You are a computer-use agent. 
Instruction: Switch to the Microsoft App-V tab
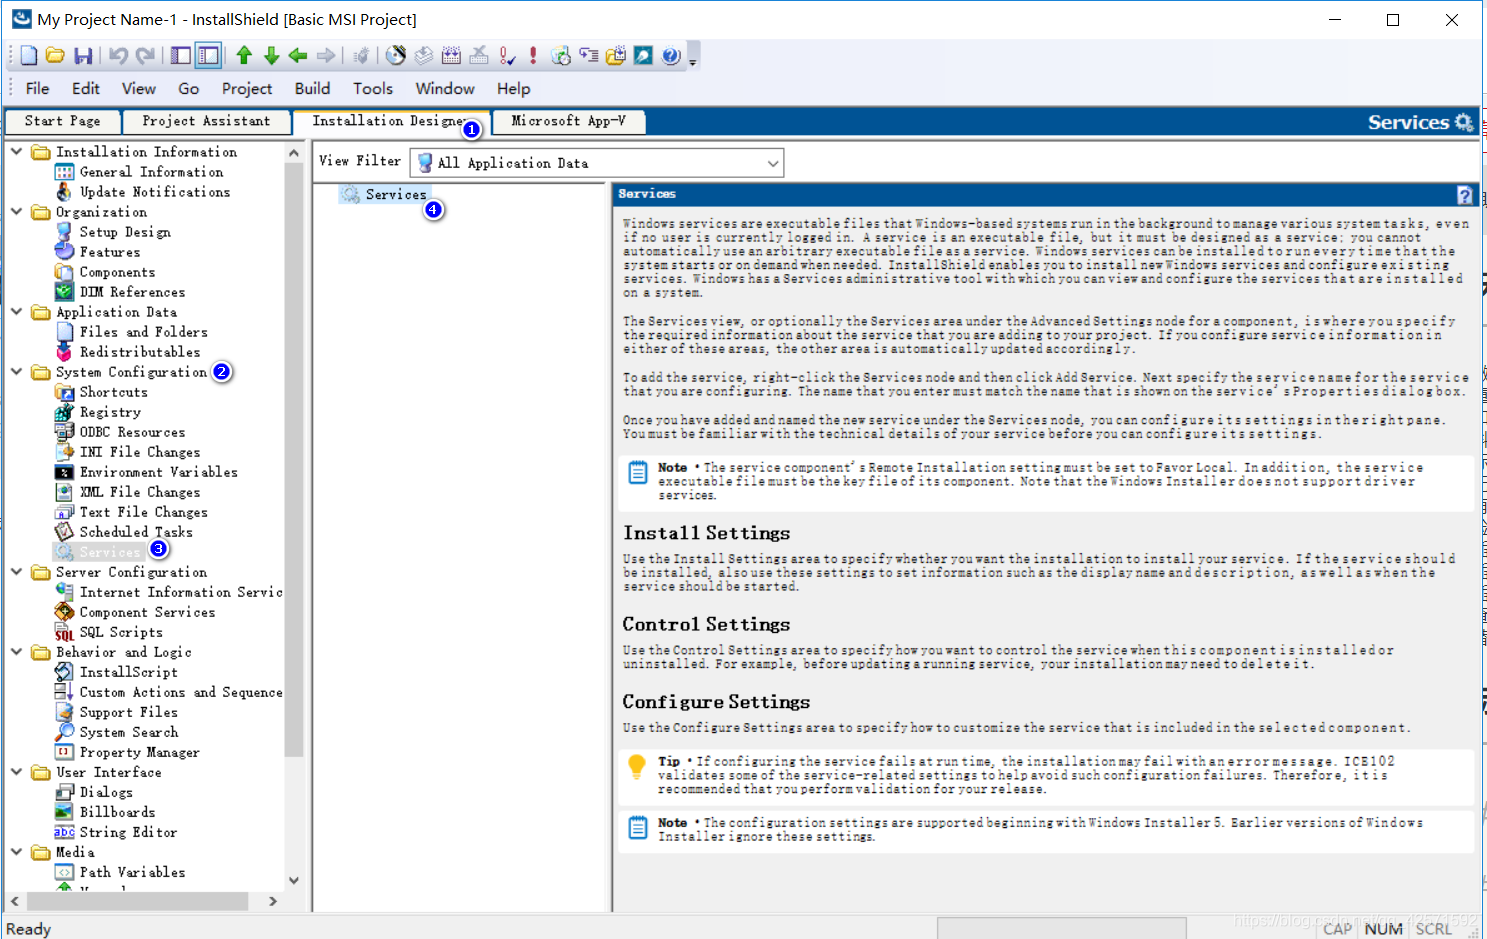point(568,121)
